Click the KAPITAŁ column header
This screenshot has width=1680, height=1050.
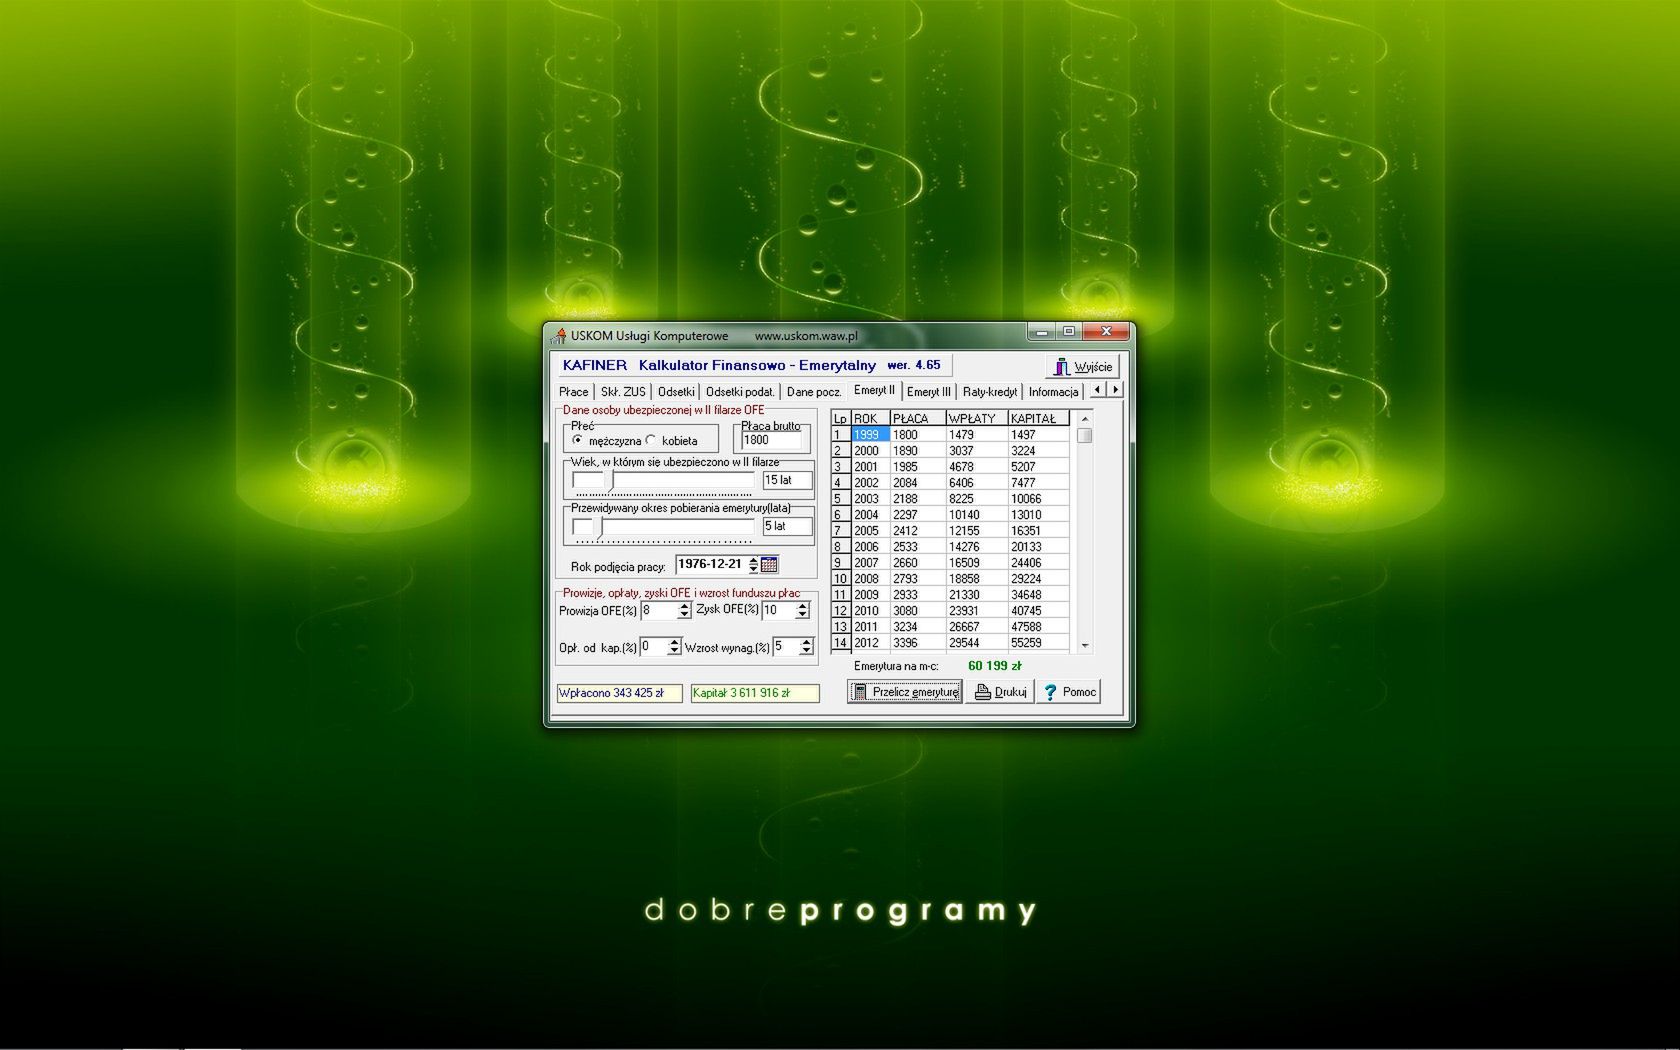[1038, 418]
